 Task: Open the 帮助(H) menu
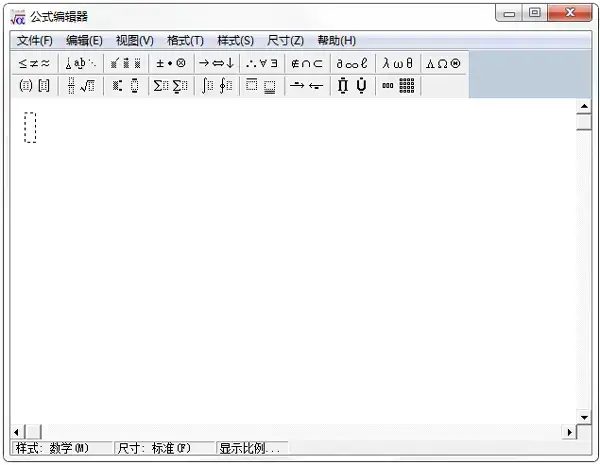(337, 41)
